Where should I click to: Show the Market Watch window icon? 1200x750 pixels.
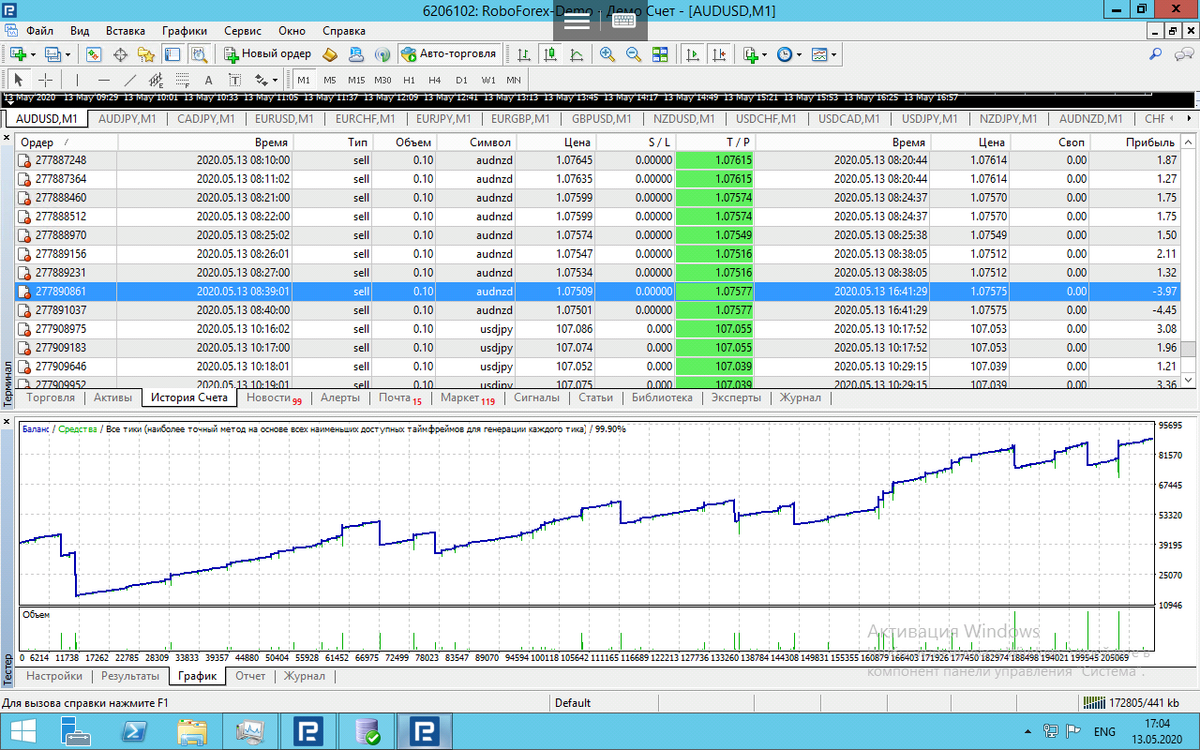click(94, 54)
